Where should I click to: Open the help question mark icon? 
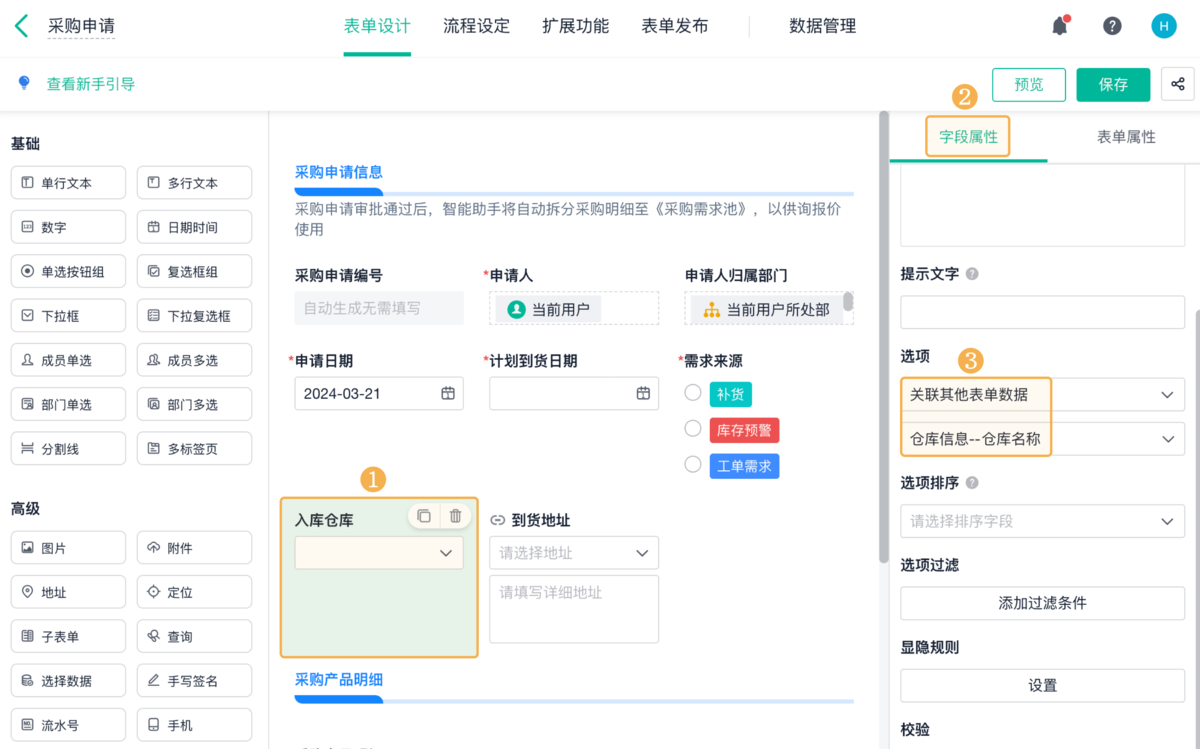point(1112,27)
